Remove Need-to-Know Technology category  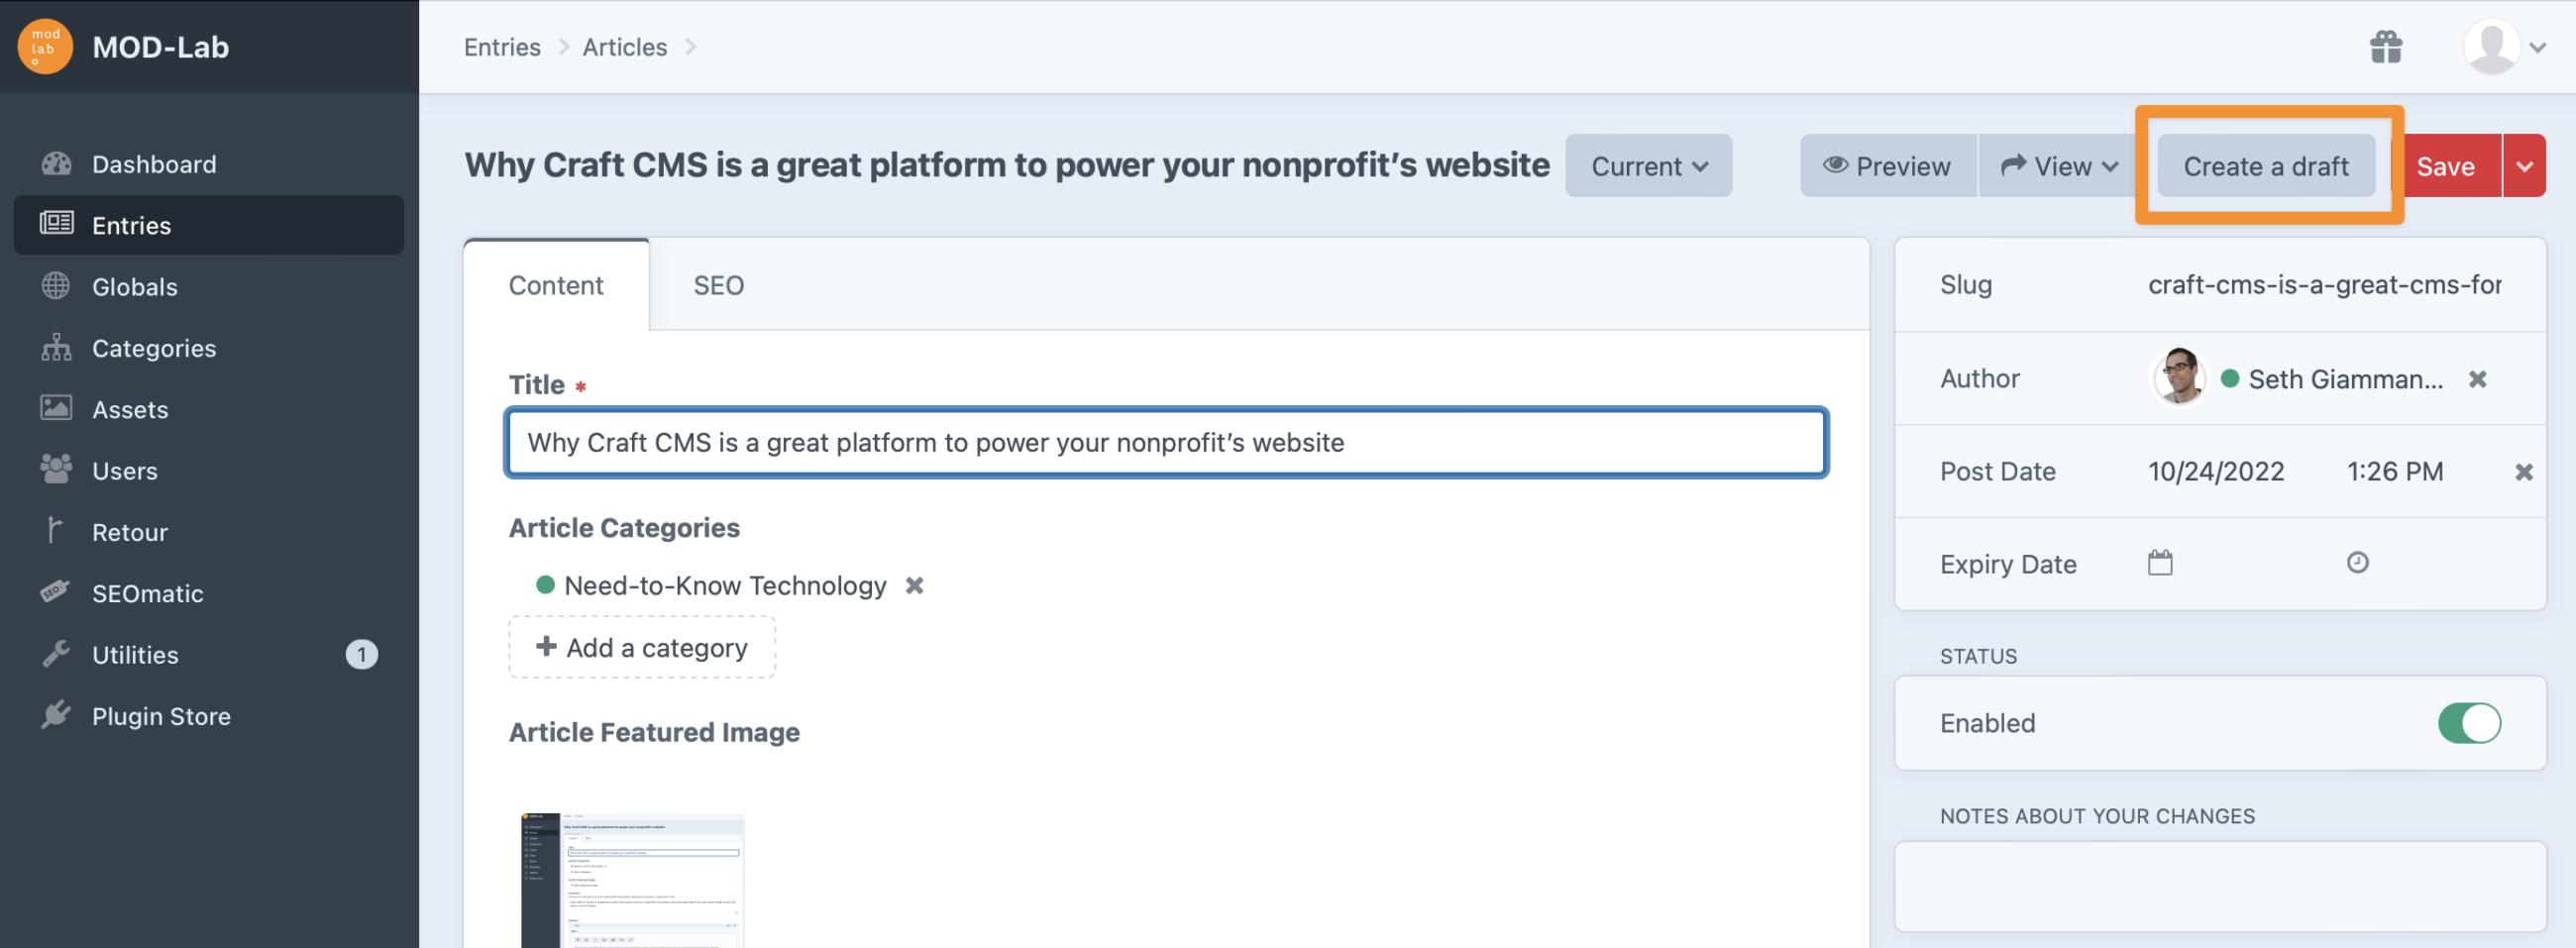pyautogui.click(x=914, y=586)
